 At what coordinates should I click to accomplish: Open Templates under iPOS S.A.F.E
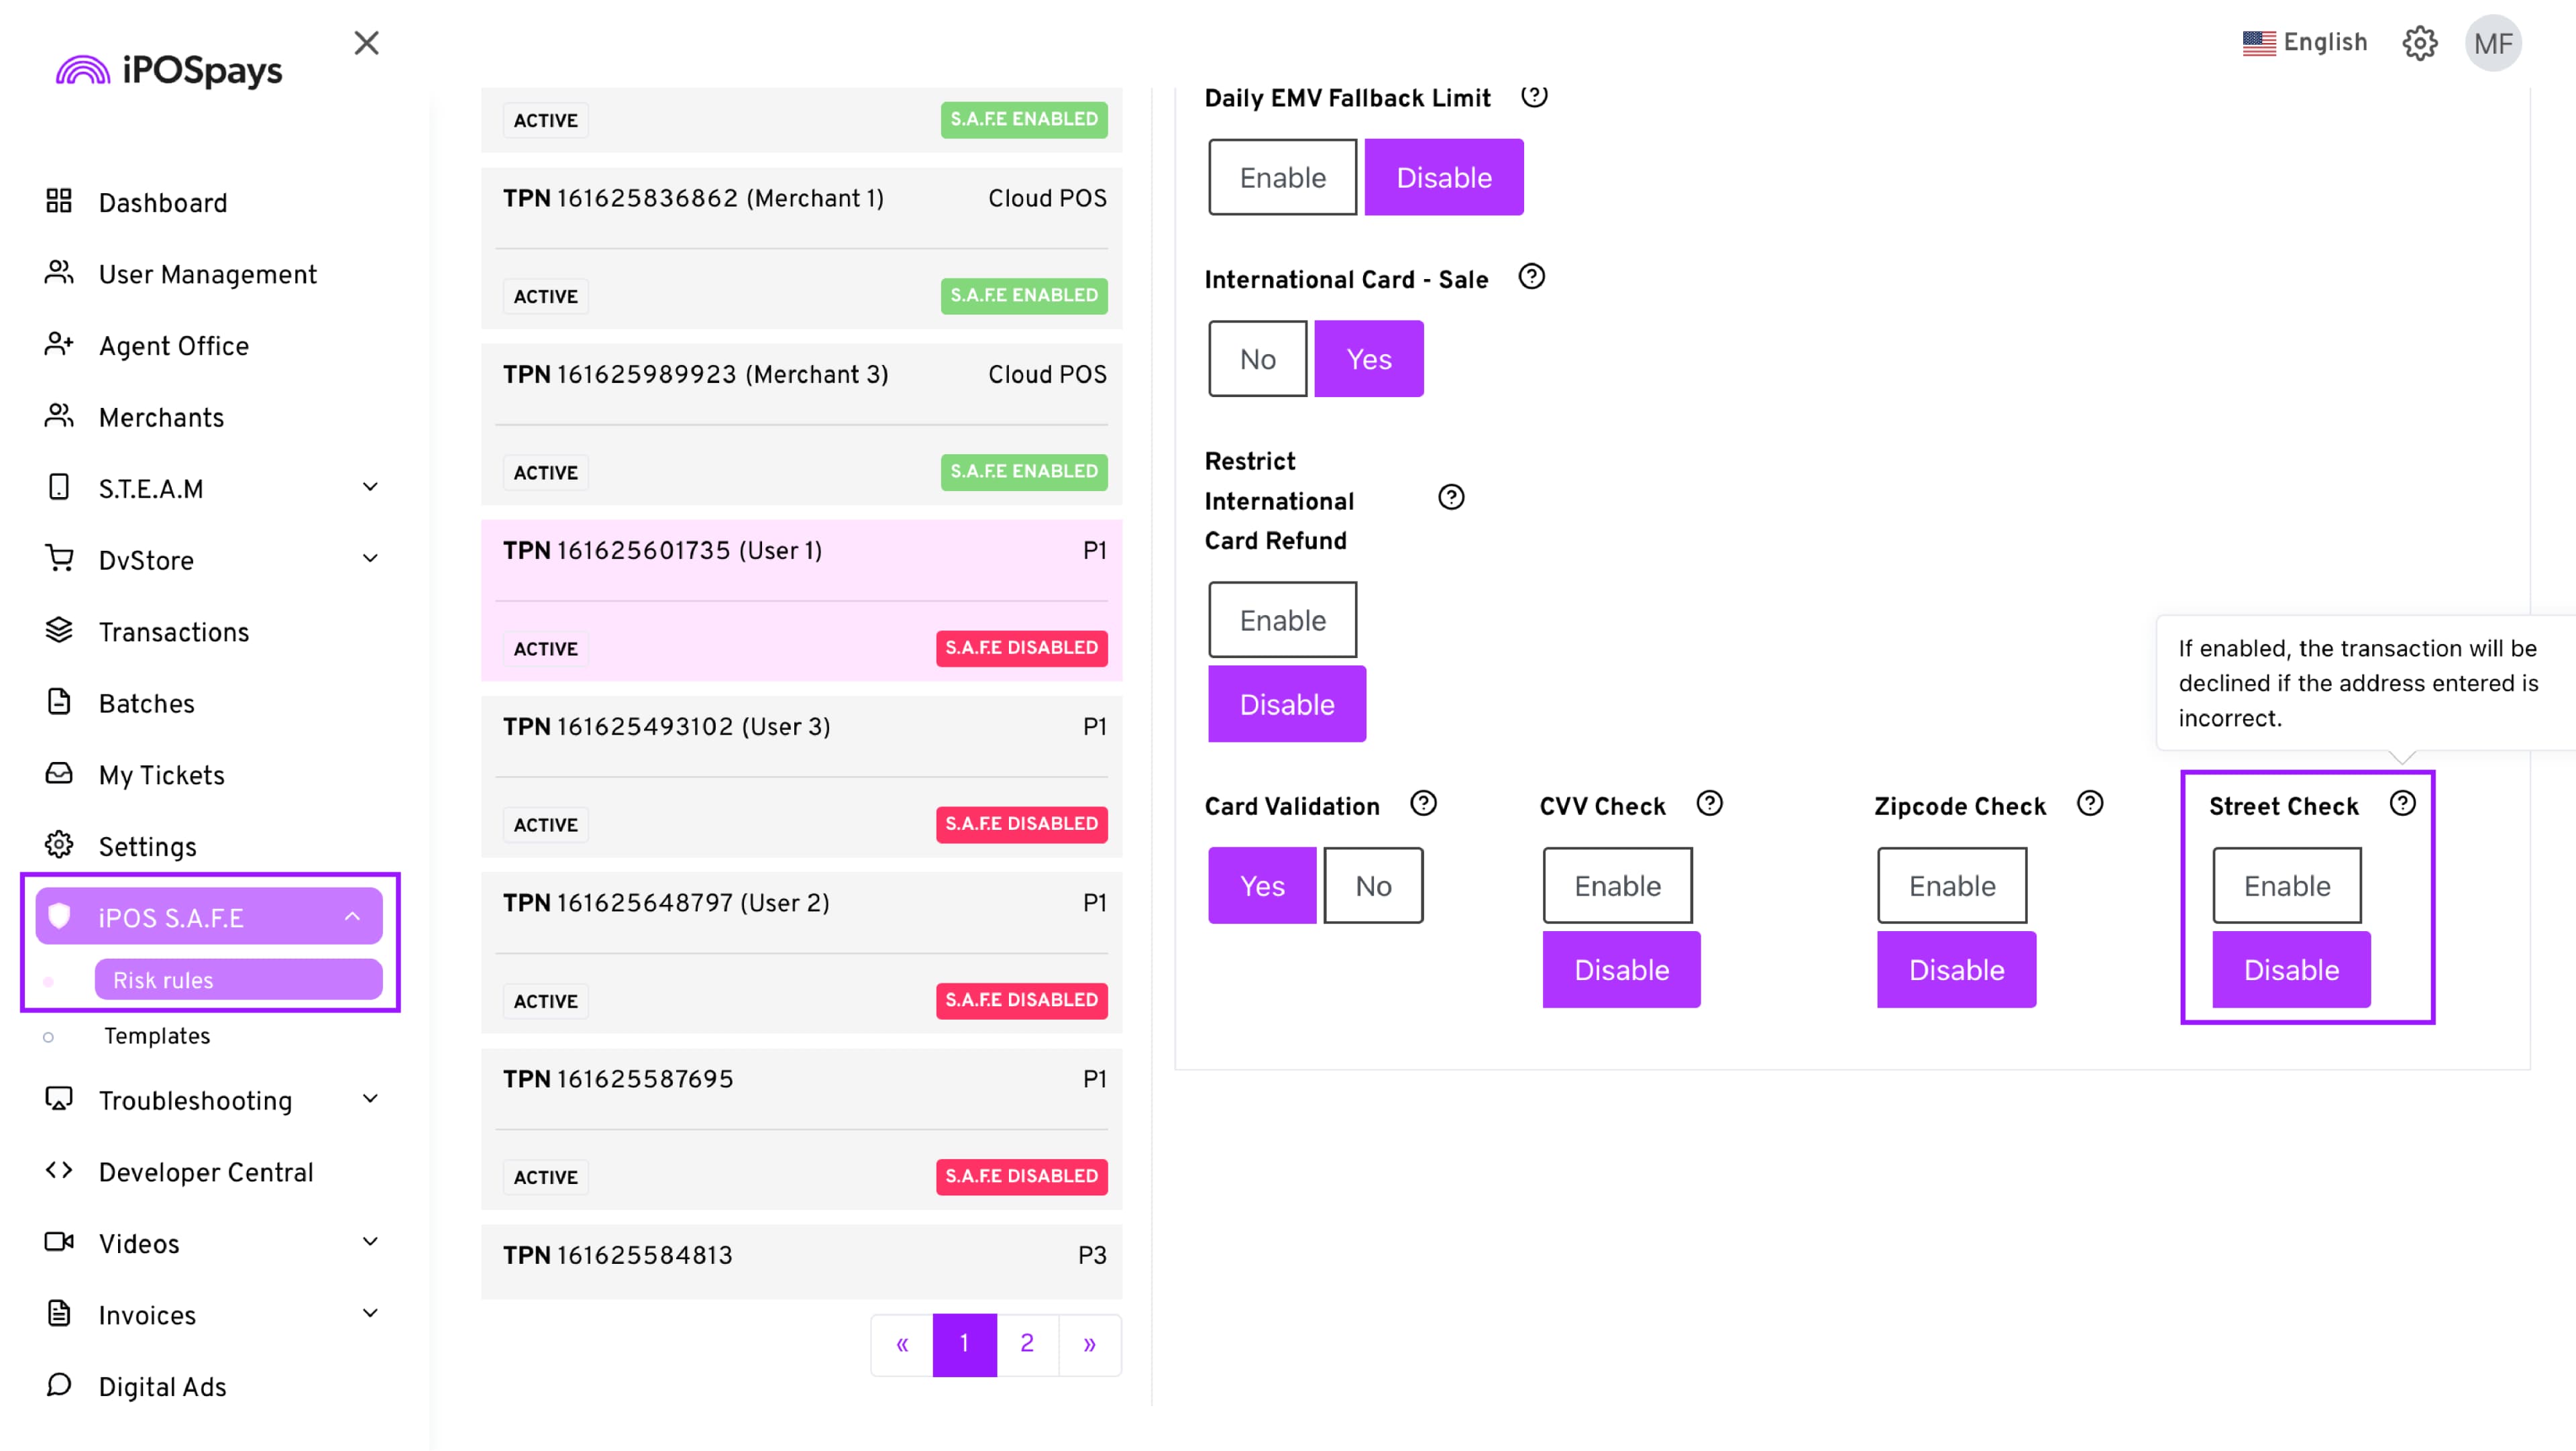[157, 1036]
